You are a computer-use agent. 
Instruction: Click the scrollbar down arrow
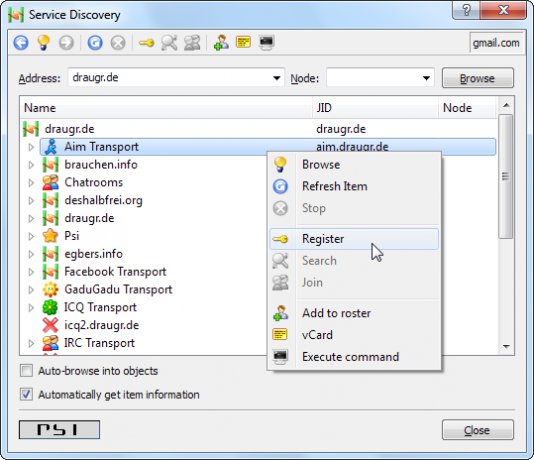point(506,347)
